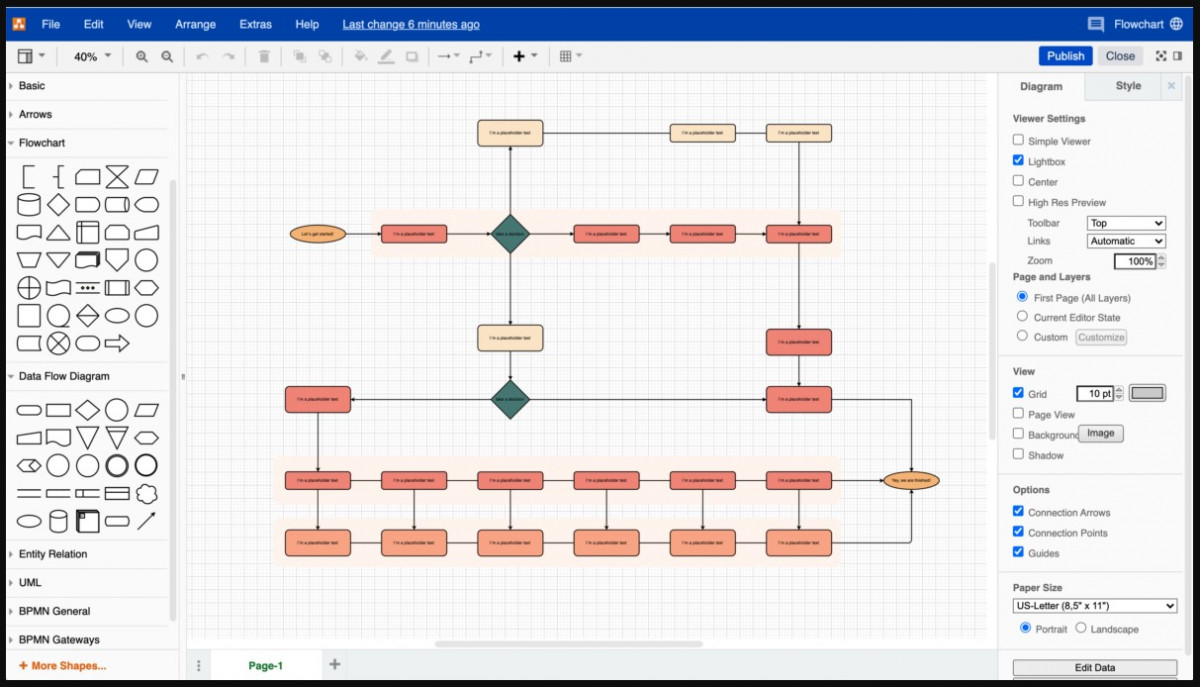
Task: Open the insert plus dropdown
Action: click(525, 57)
